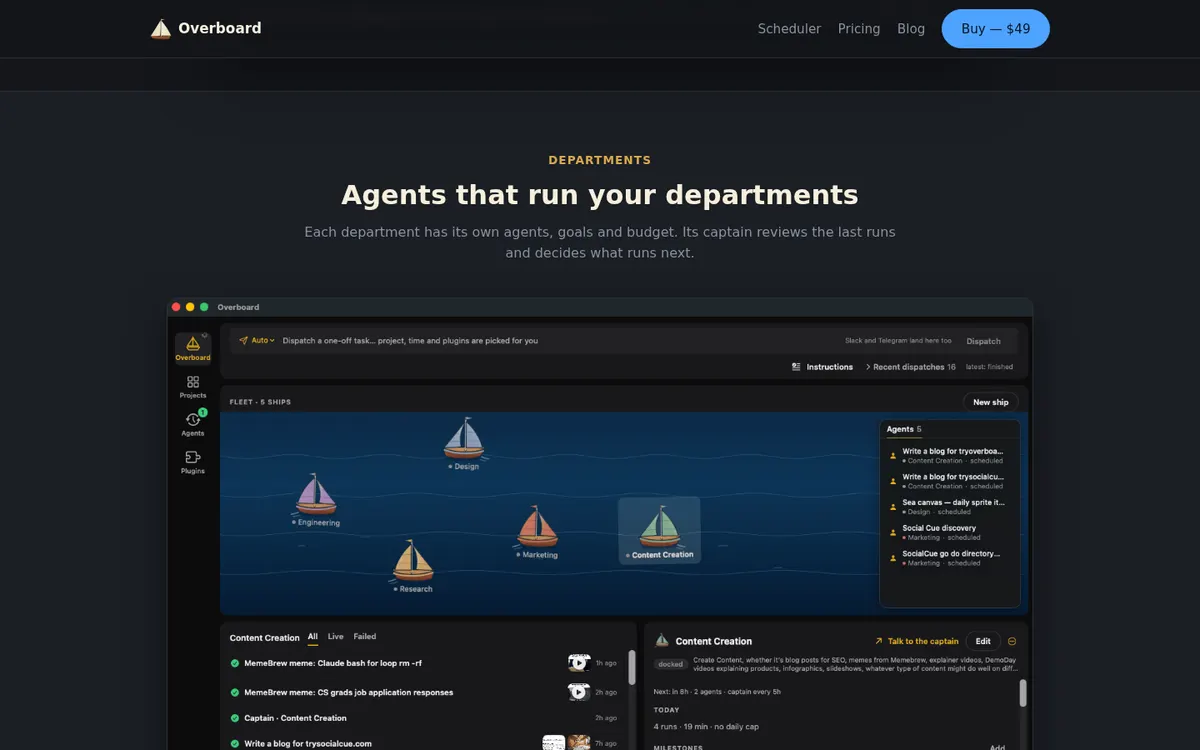Click the Agents tab in fleet panel

coord(904,429)
